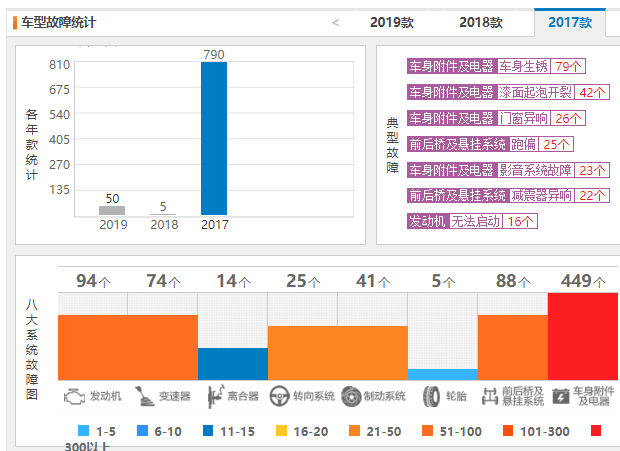Click the red 300以上 legend swatch
The height and width of the screenshot is (451, 620).
596,430
